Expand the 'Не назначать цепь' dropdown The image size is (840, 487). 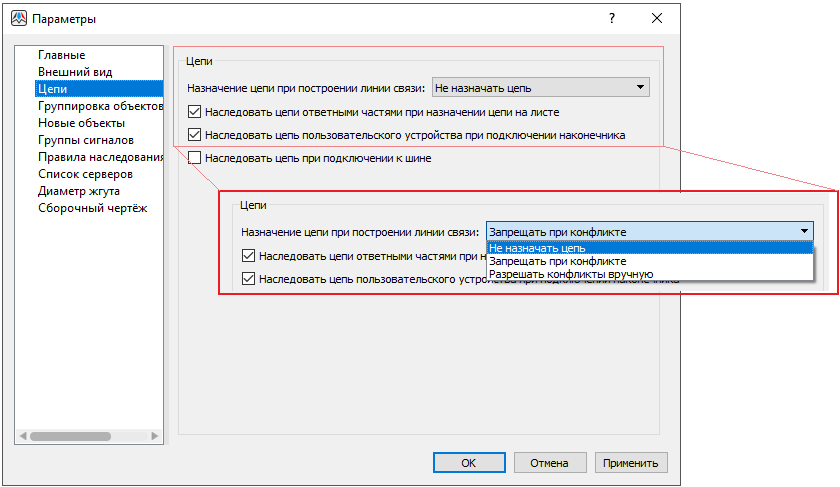tap(540, 88)
